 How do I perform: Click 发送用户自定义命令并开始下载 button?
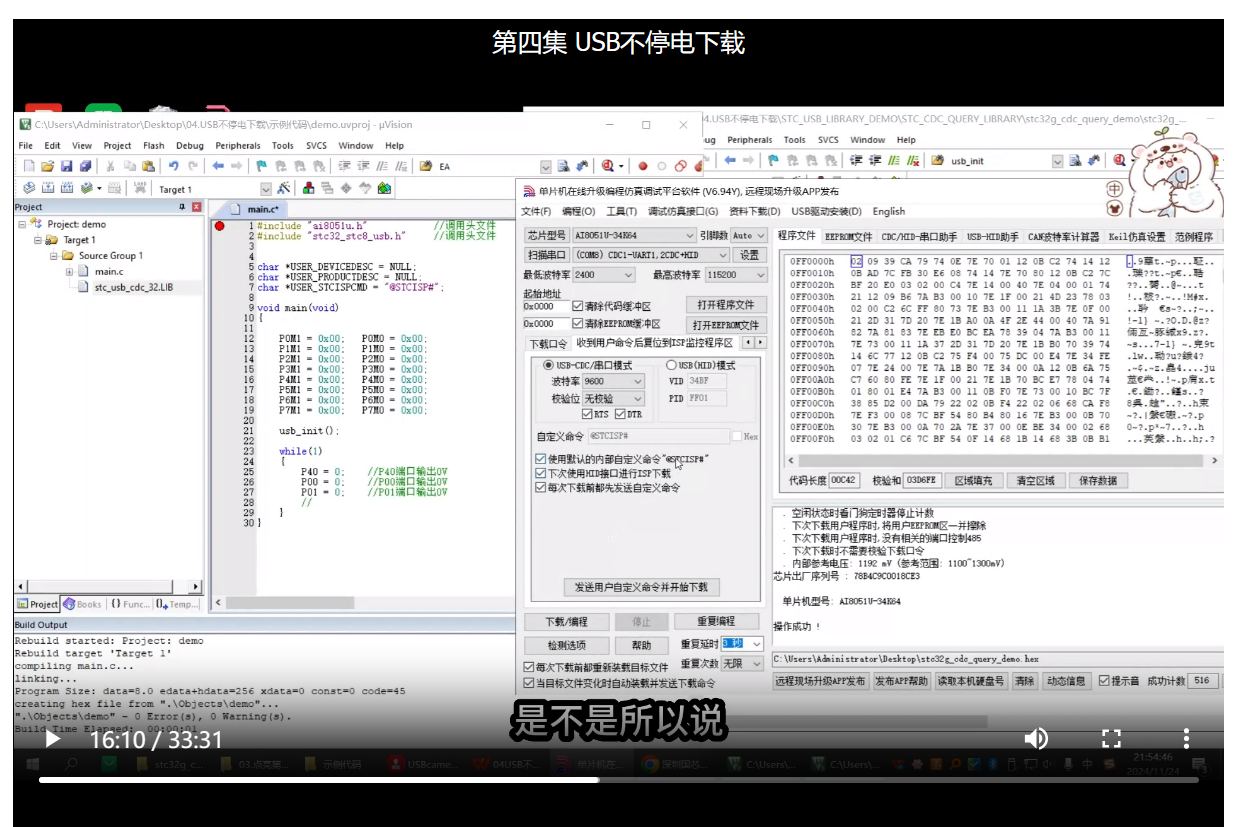pos(641,587)
